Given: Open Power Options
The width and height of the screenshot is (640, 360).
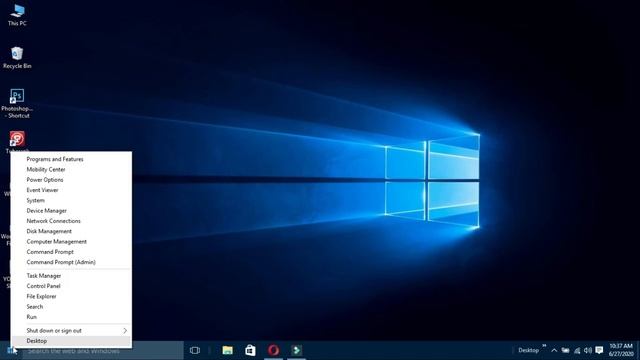Looking at the screenshot, I should coord(71,180).
